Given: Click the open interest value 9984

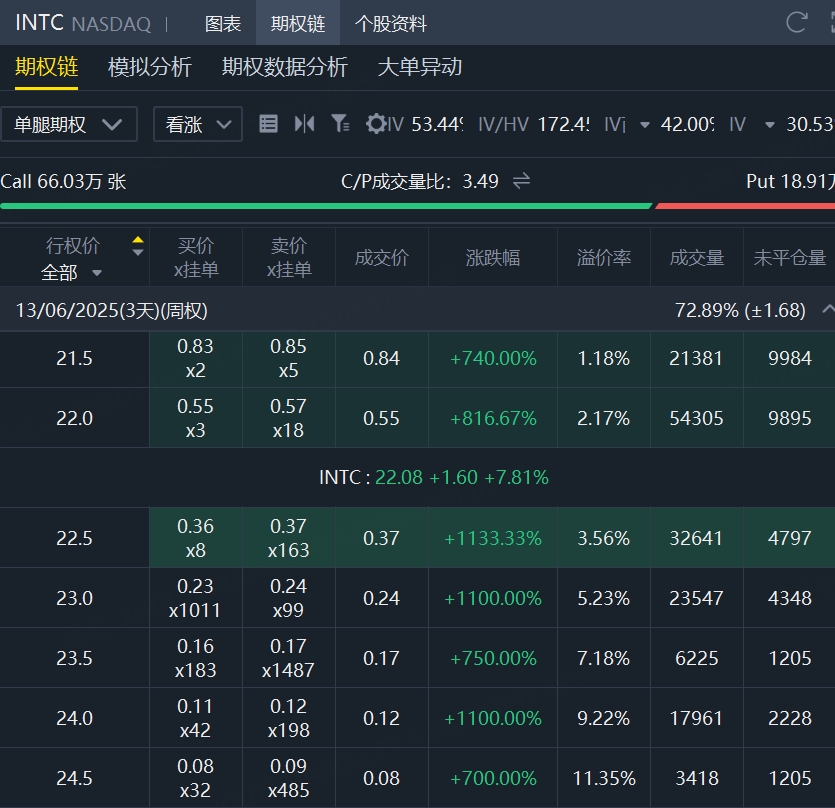Looking at the screenshot, I should point(790,358).
